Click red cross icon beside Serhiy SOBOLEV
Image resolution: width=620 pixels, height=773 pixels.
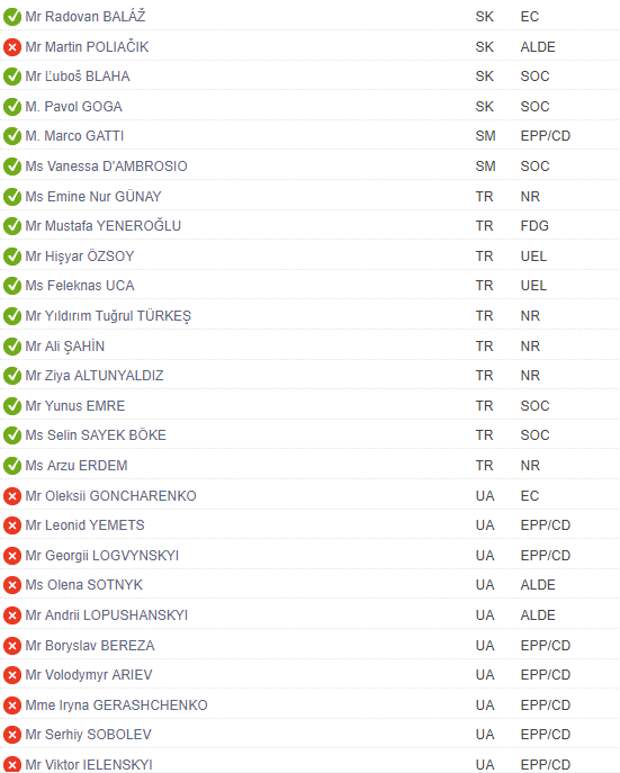(12, 735)
